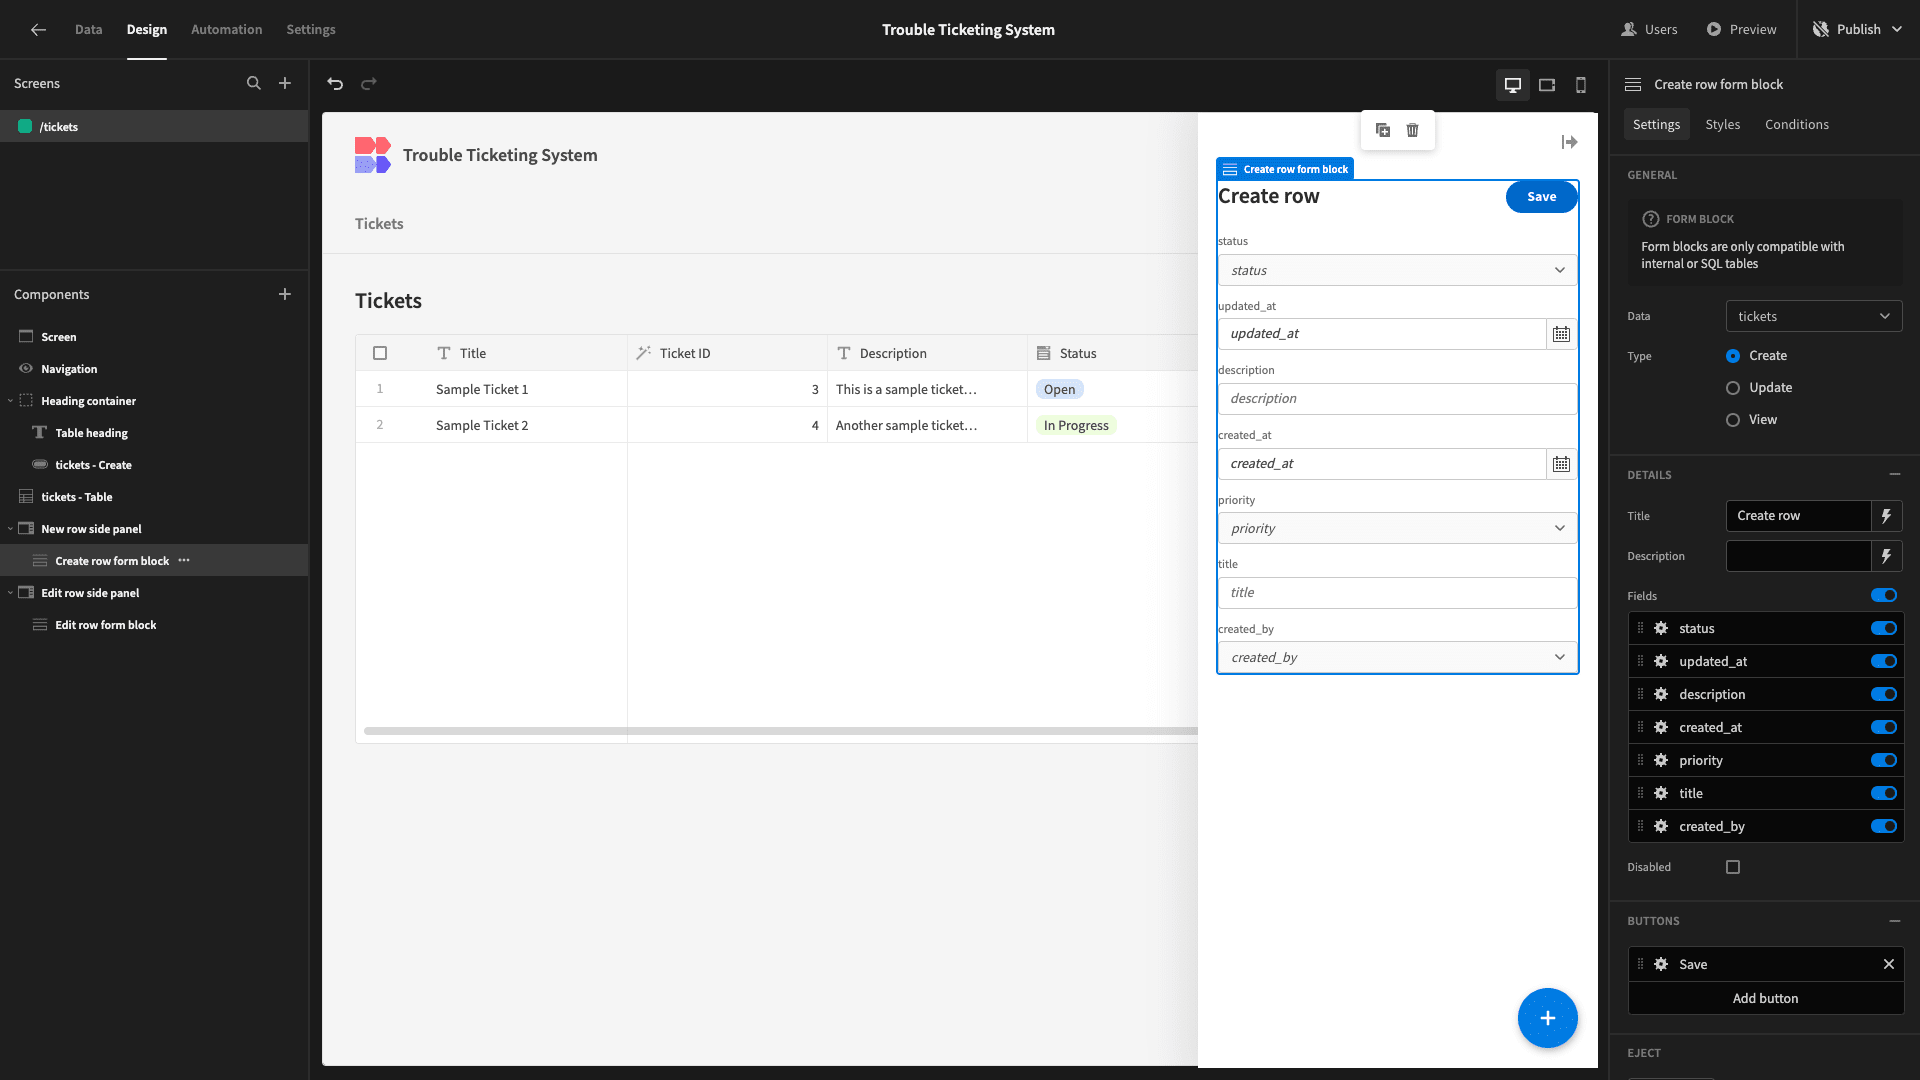The image size is (1920, 1080).
Task: Open the Conditions tab
Action: click(x=1797, y=125)
